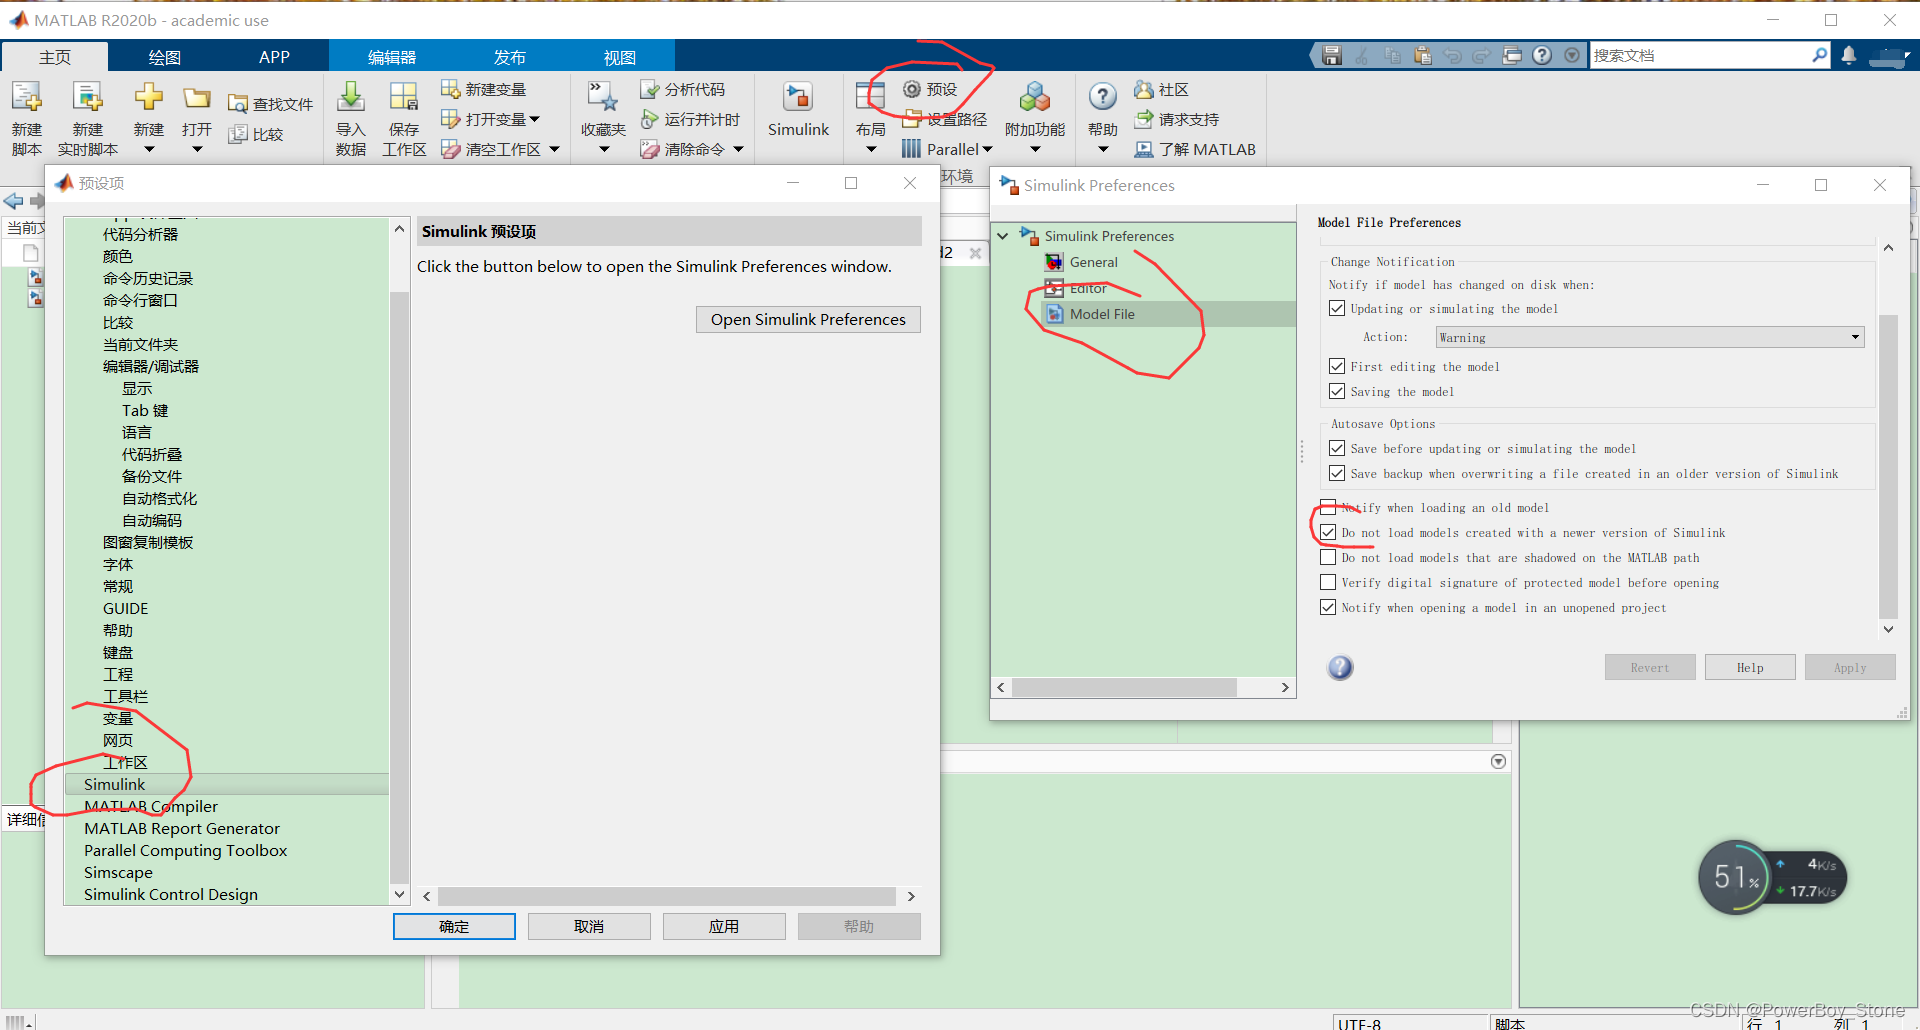Screen dimensions: 1920x1030
Task: Click blue help icon in Simulink Preferences
Action: point(1340,668)
